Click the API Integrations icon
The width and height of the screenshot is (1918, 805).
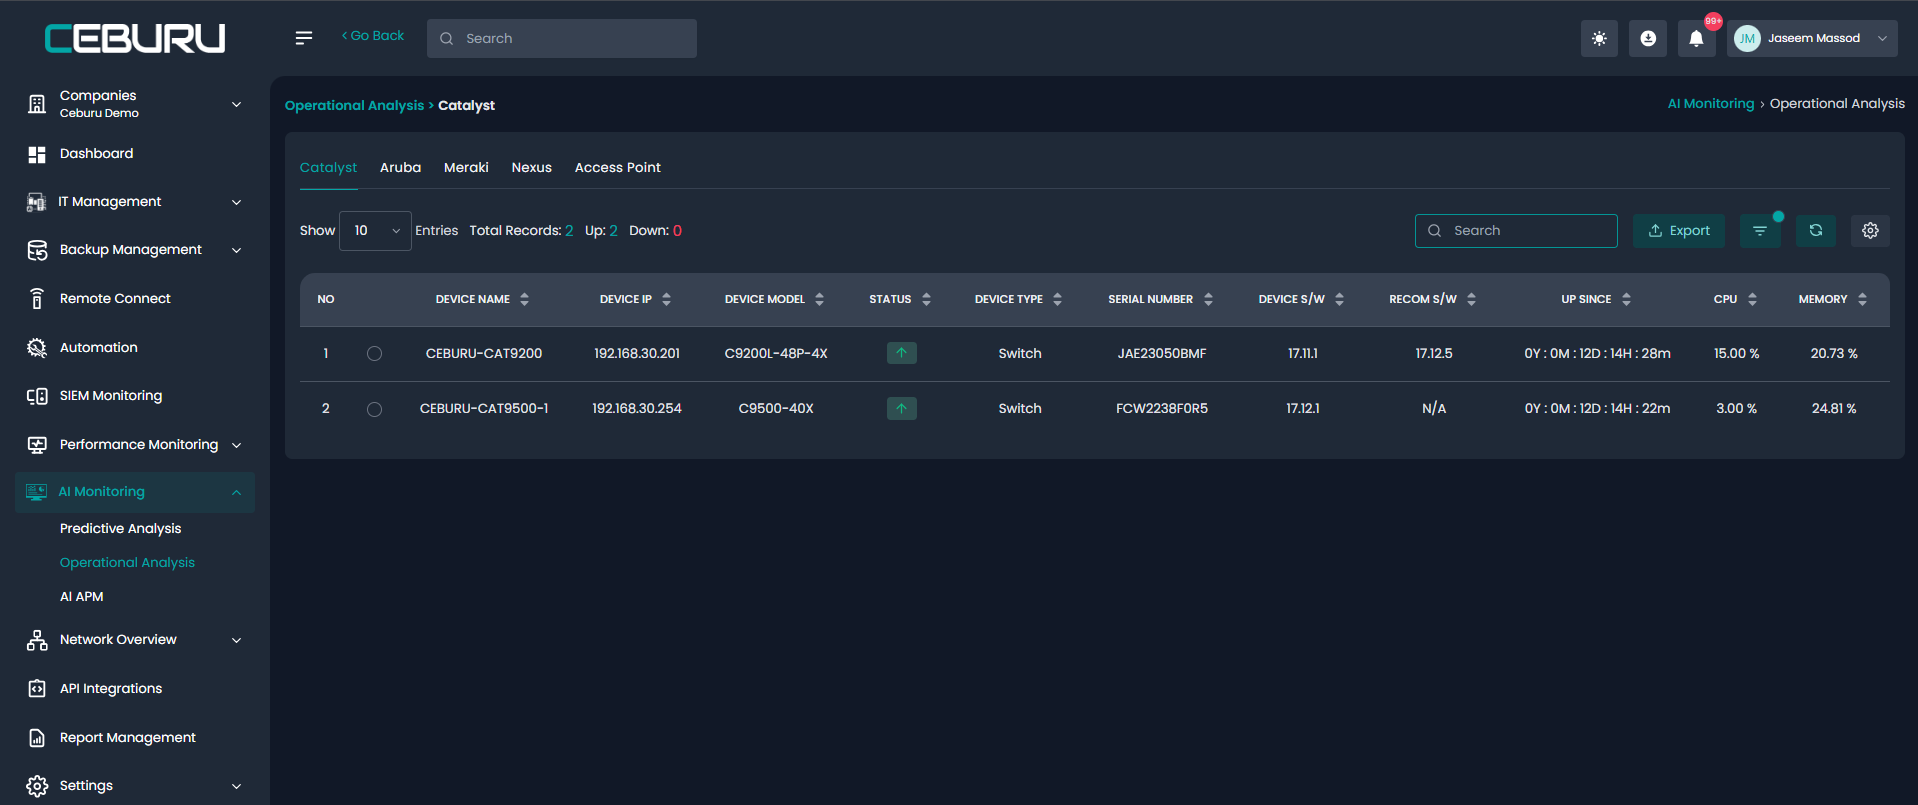click(37, 689)
